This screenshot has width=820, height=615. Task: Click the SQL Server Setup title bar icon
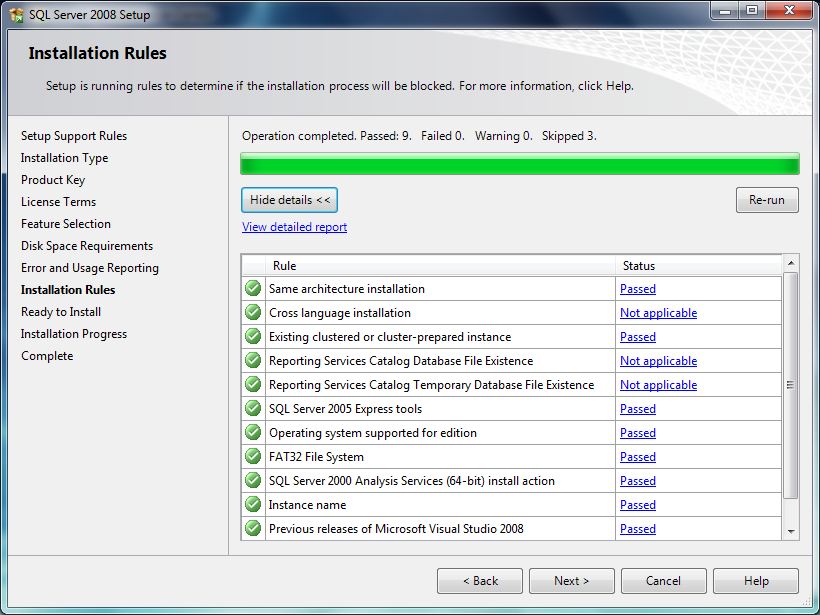click(16, 15)
